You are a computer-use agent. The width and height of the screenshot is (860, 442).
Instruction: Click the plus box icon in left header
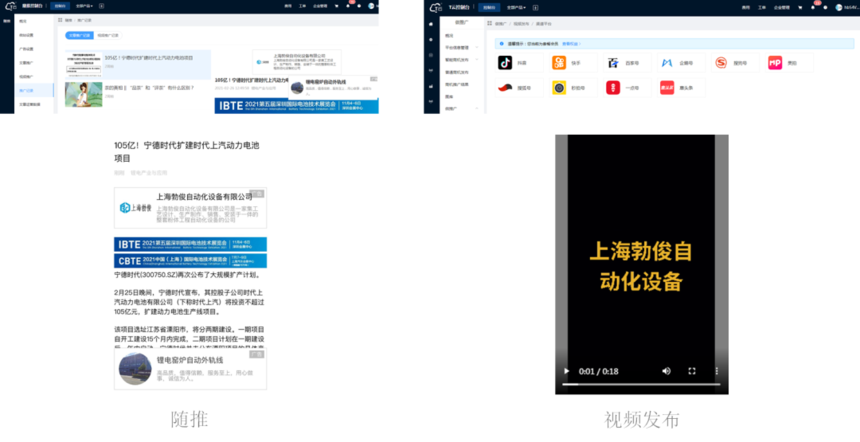[101, 7]
